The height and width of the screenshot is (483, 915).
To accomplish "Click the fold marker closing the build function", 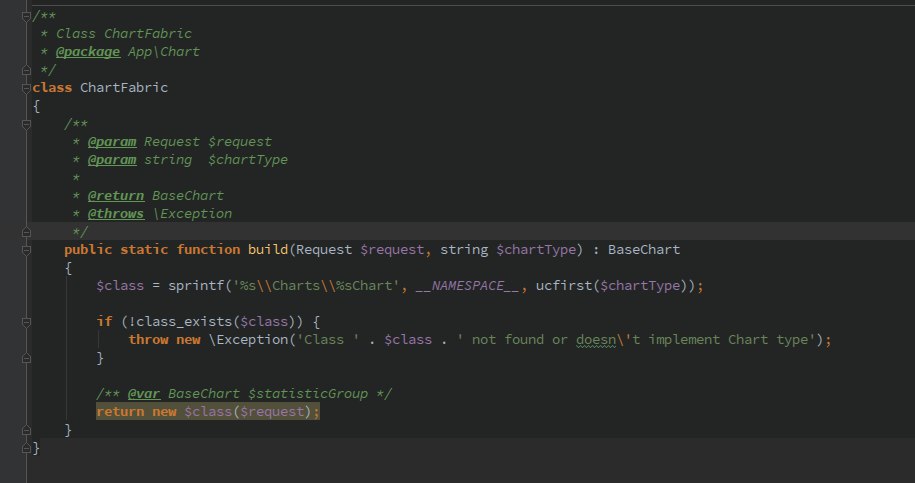I will pyautogui.click(x=26, y=430).
